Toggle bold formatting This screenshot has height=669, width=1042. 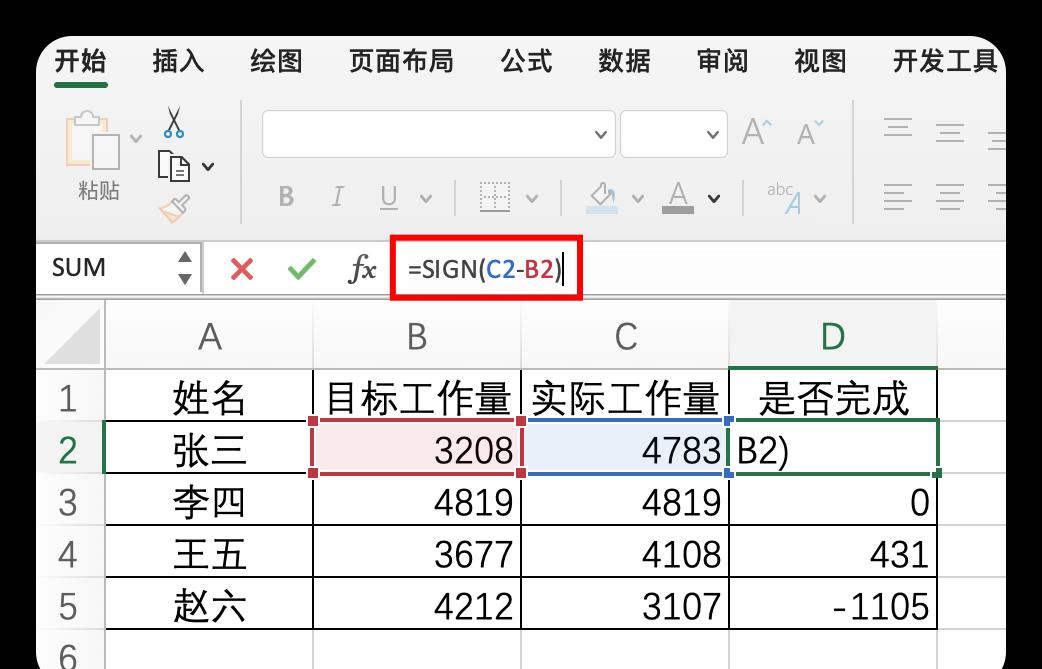286,197
